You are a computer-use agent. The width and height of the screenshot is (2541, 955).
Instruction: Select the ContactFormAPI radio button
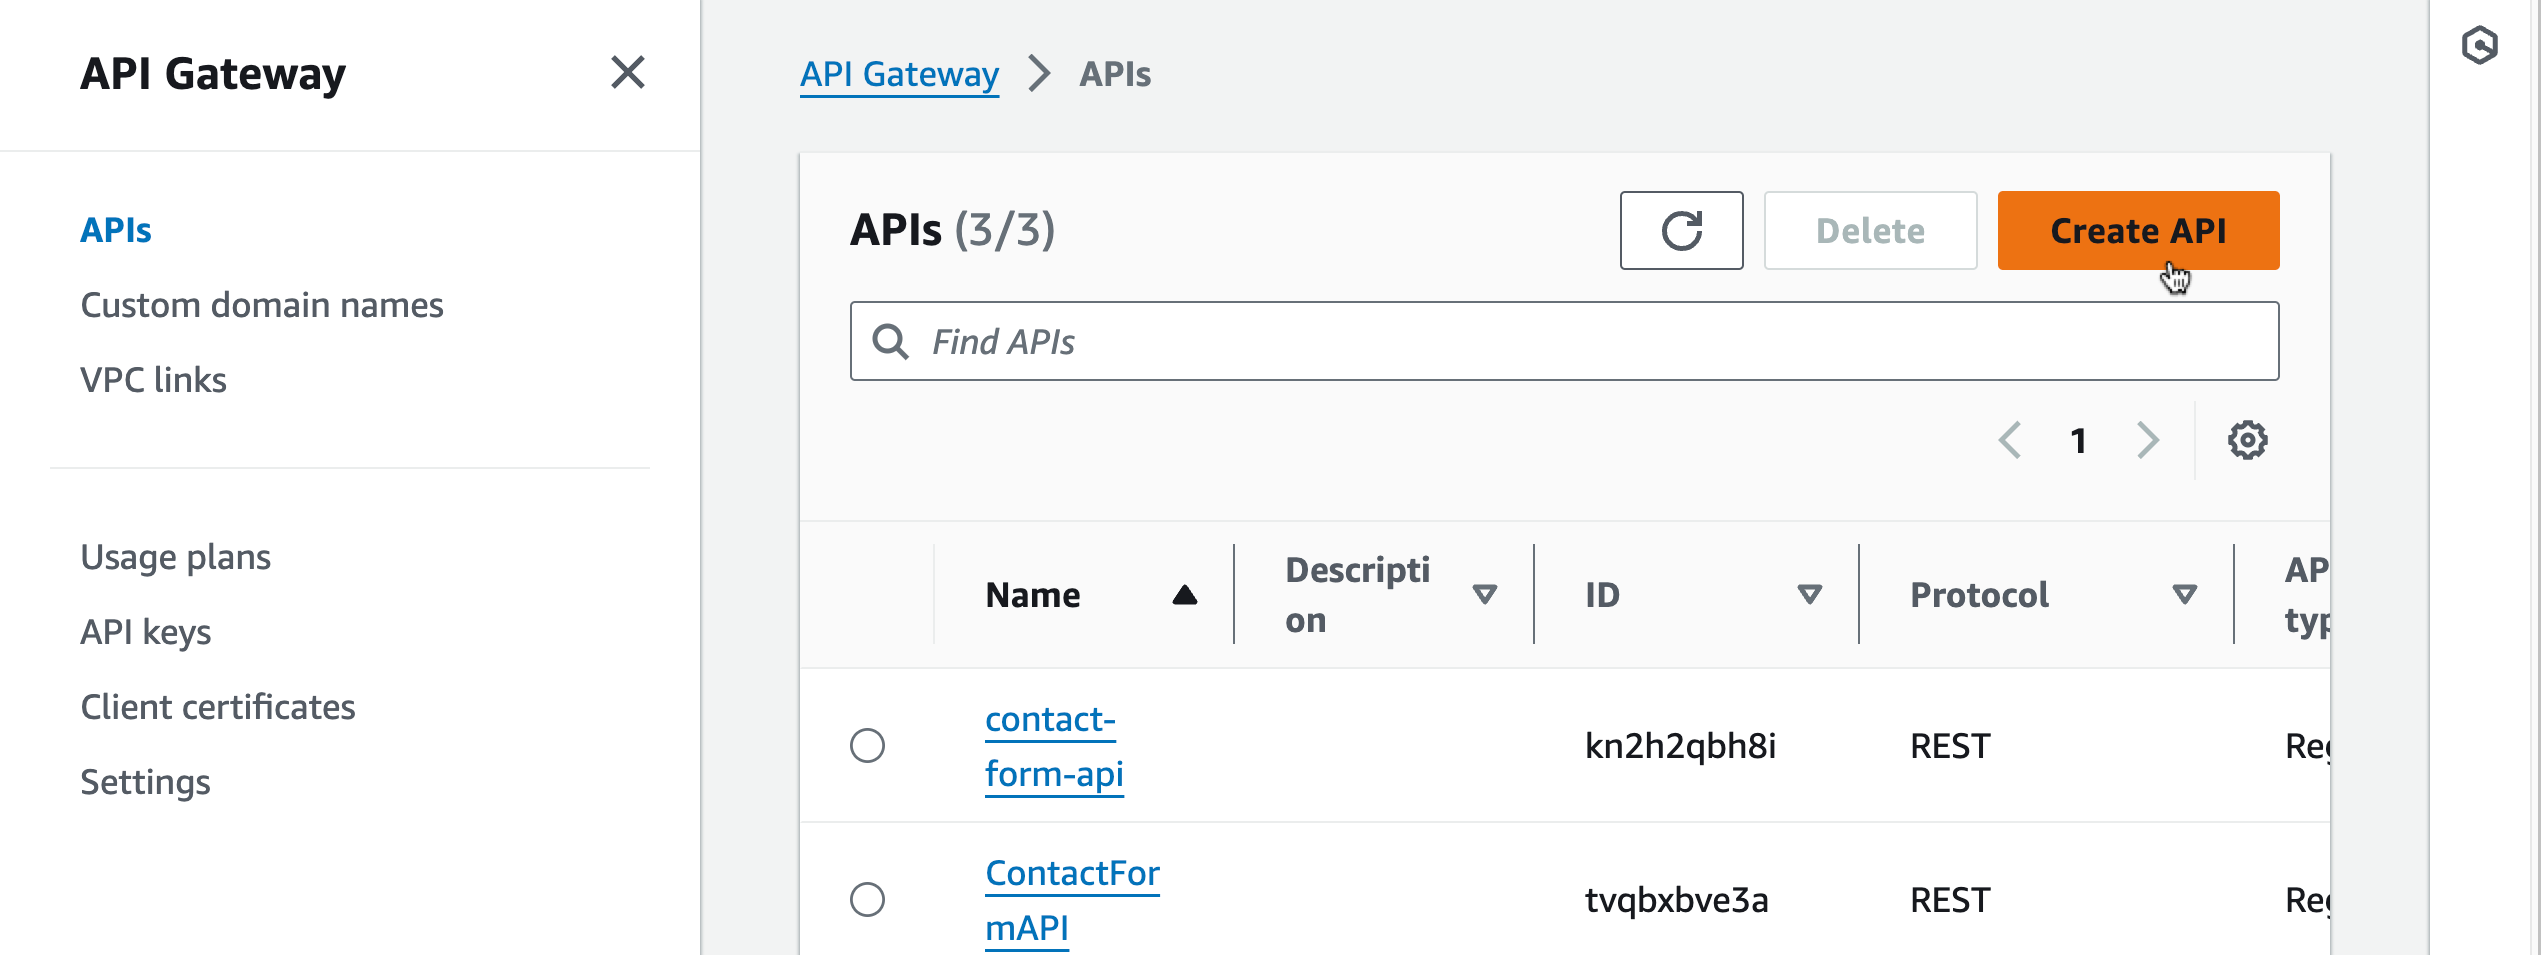(x=867, y=900)
